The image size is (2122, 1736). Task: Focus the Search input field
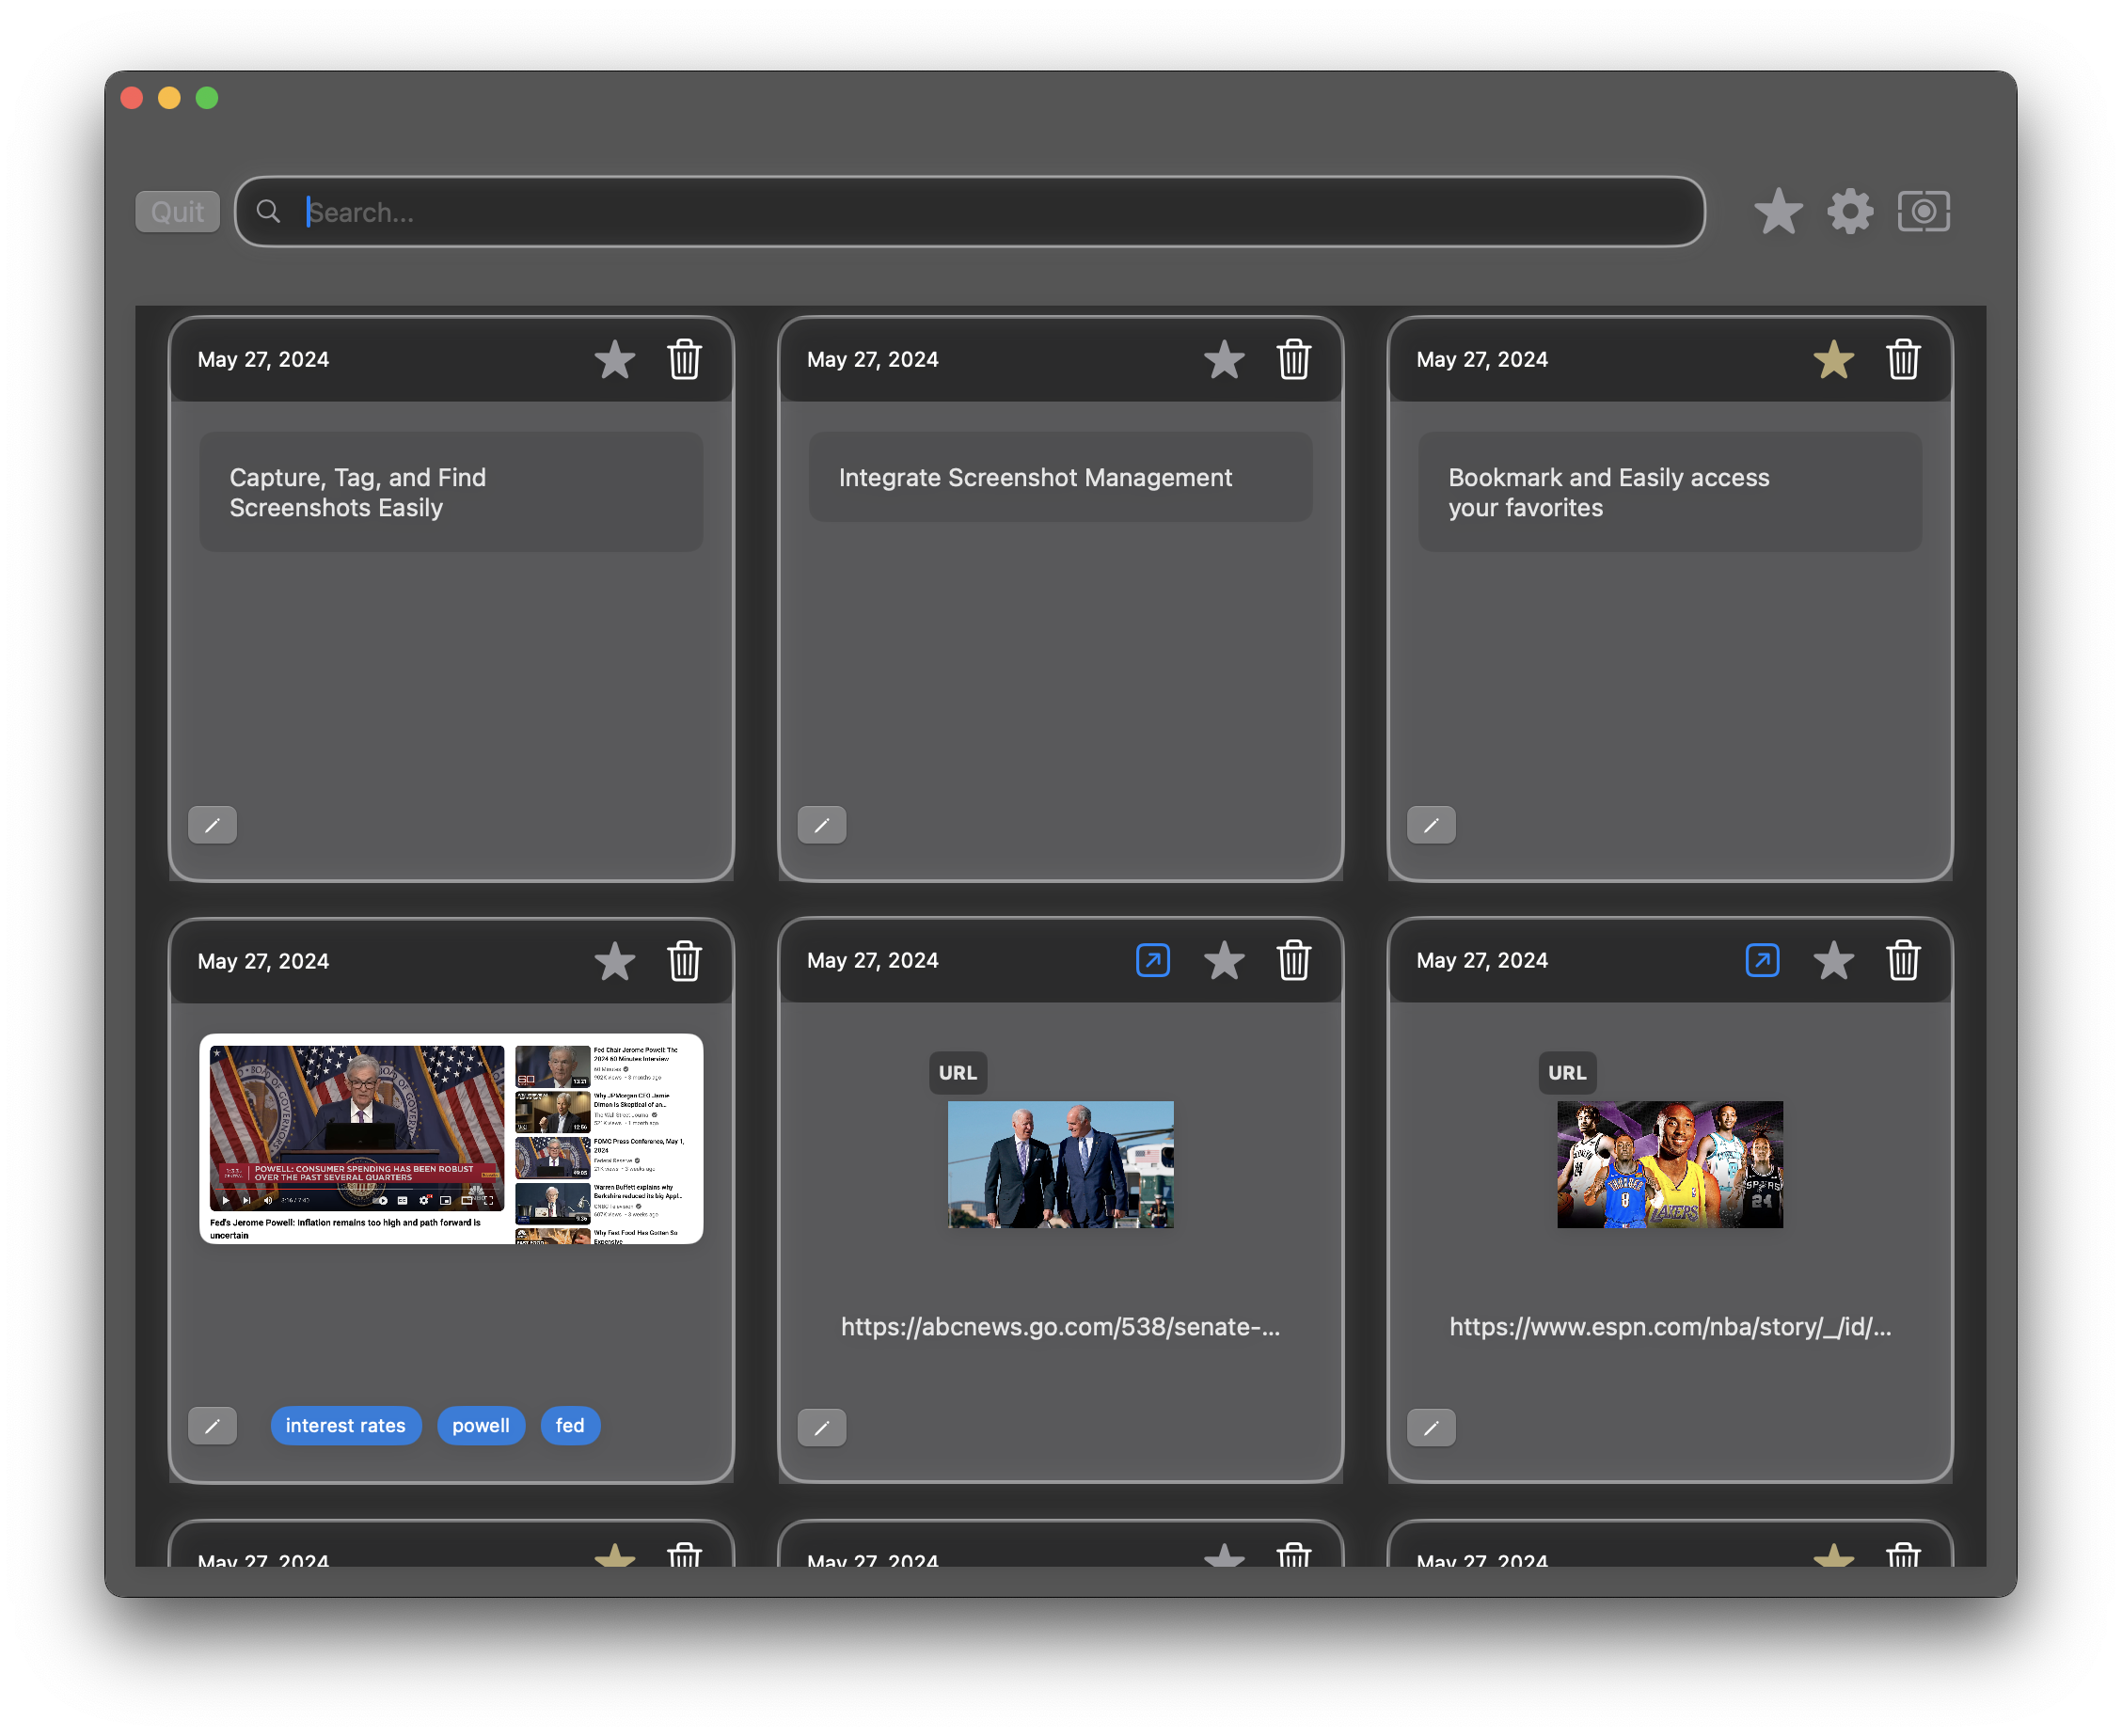coord(990,212)
